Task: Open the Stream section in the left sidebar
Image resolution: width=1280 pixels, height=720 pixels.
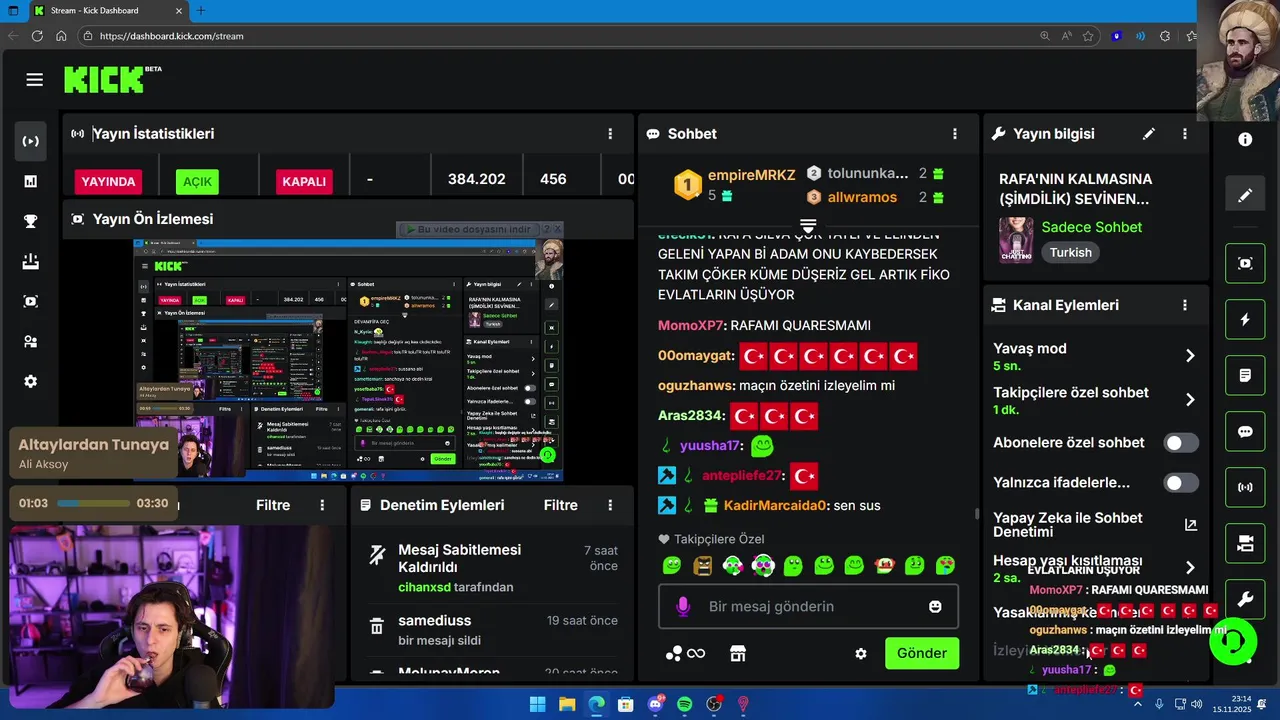Action: coord(31,141)
